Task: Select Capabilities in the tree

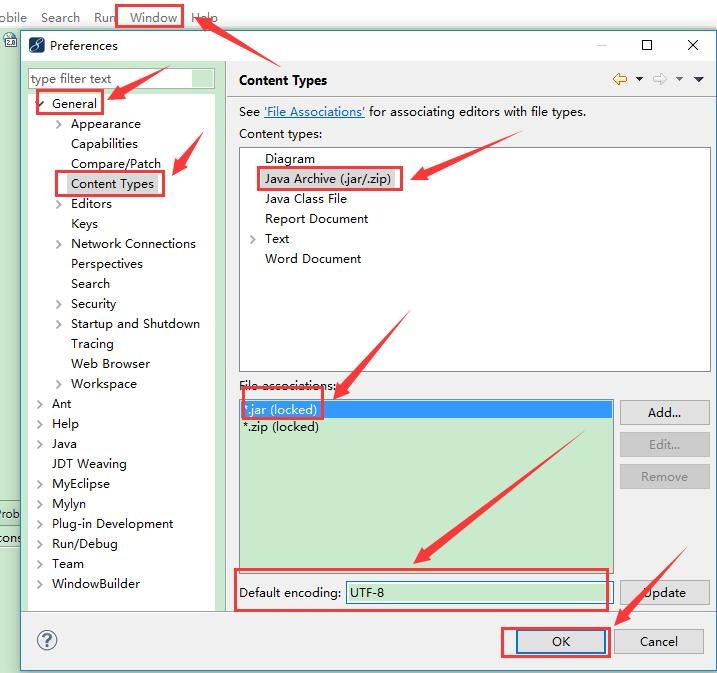Action: click(104, 144)
